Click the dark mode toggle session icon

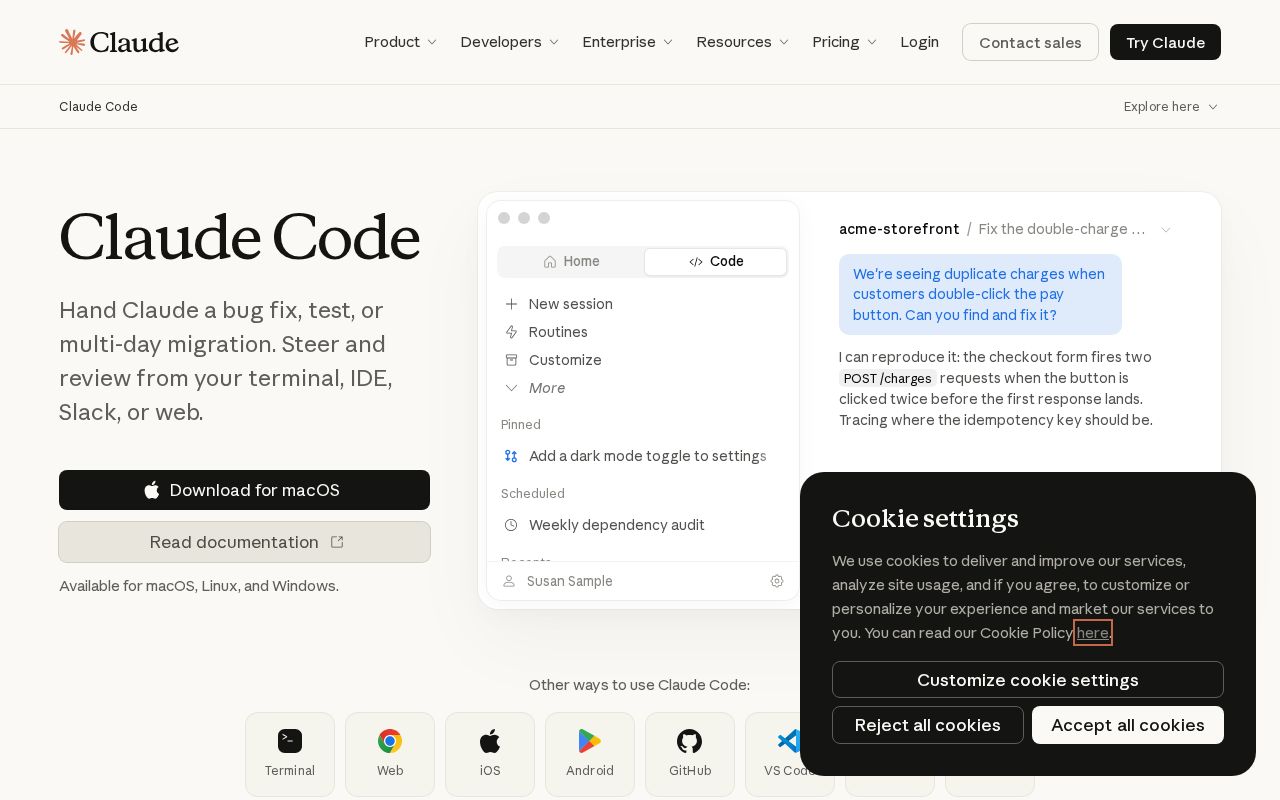tap(511, 456)
